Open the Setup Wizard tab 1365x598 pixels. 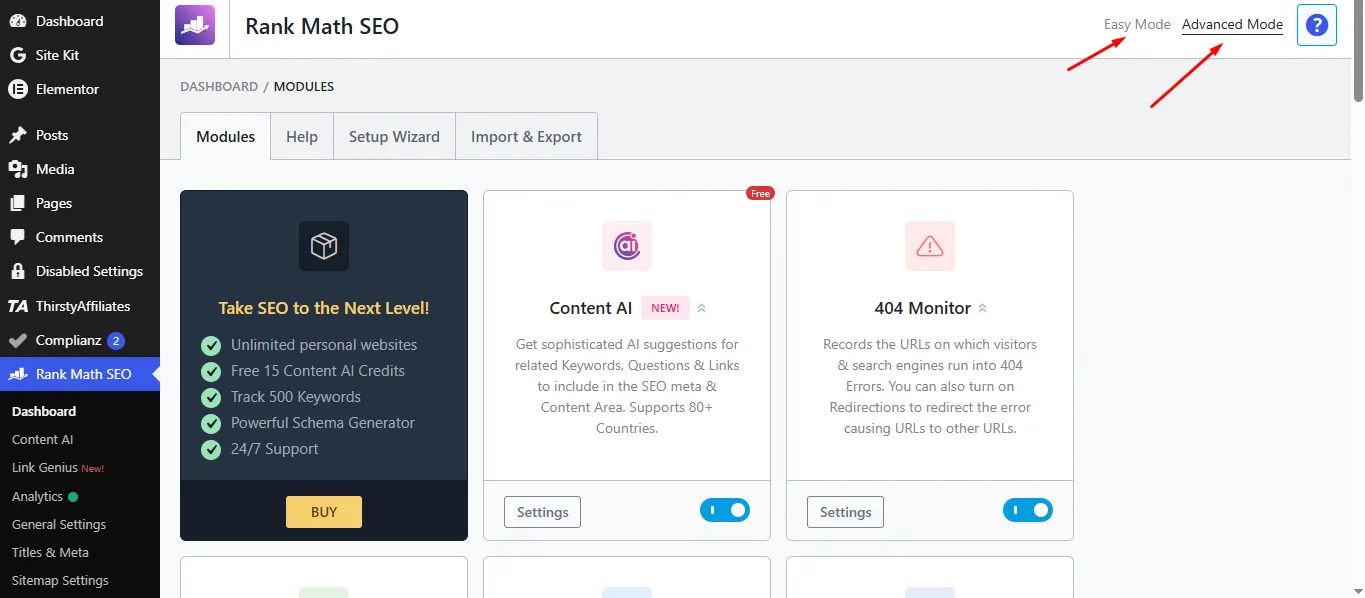pos(394,136)
